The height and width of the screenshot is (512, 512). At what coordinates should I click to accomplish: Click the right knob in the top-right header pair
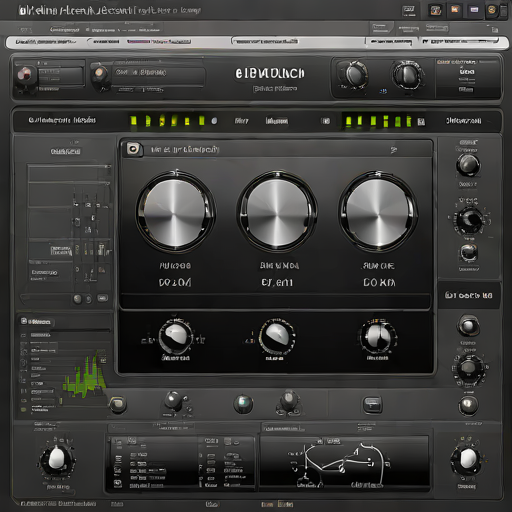pos(407,75)
